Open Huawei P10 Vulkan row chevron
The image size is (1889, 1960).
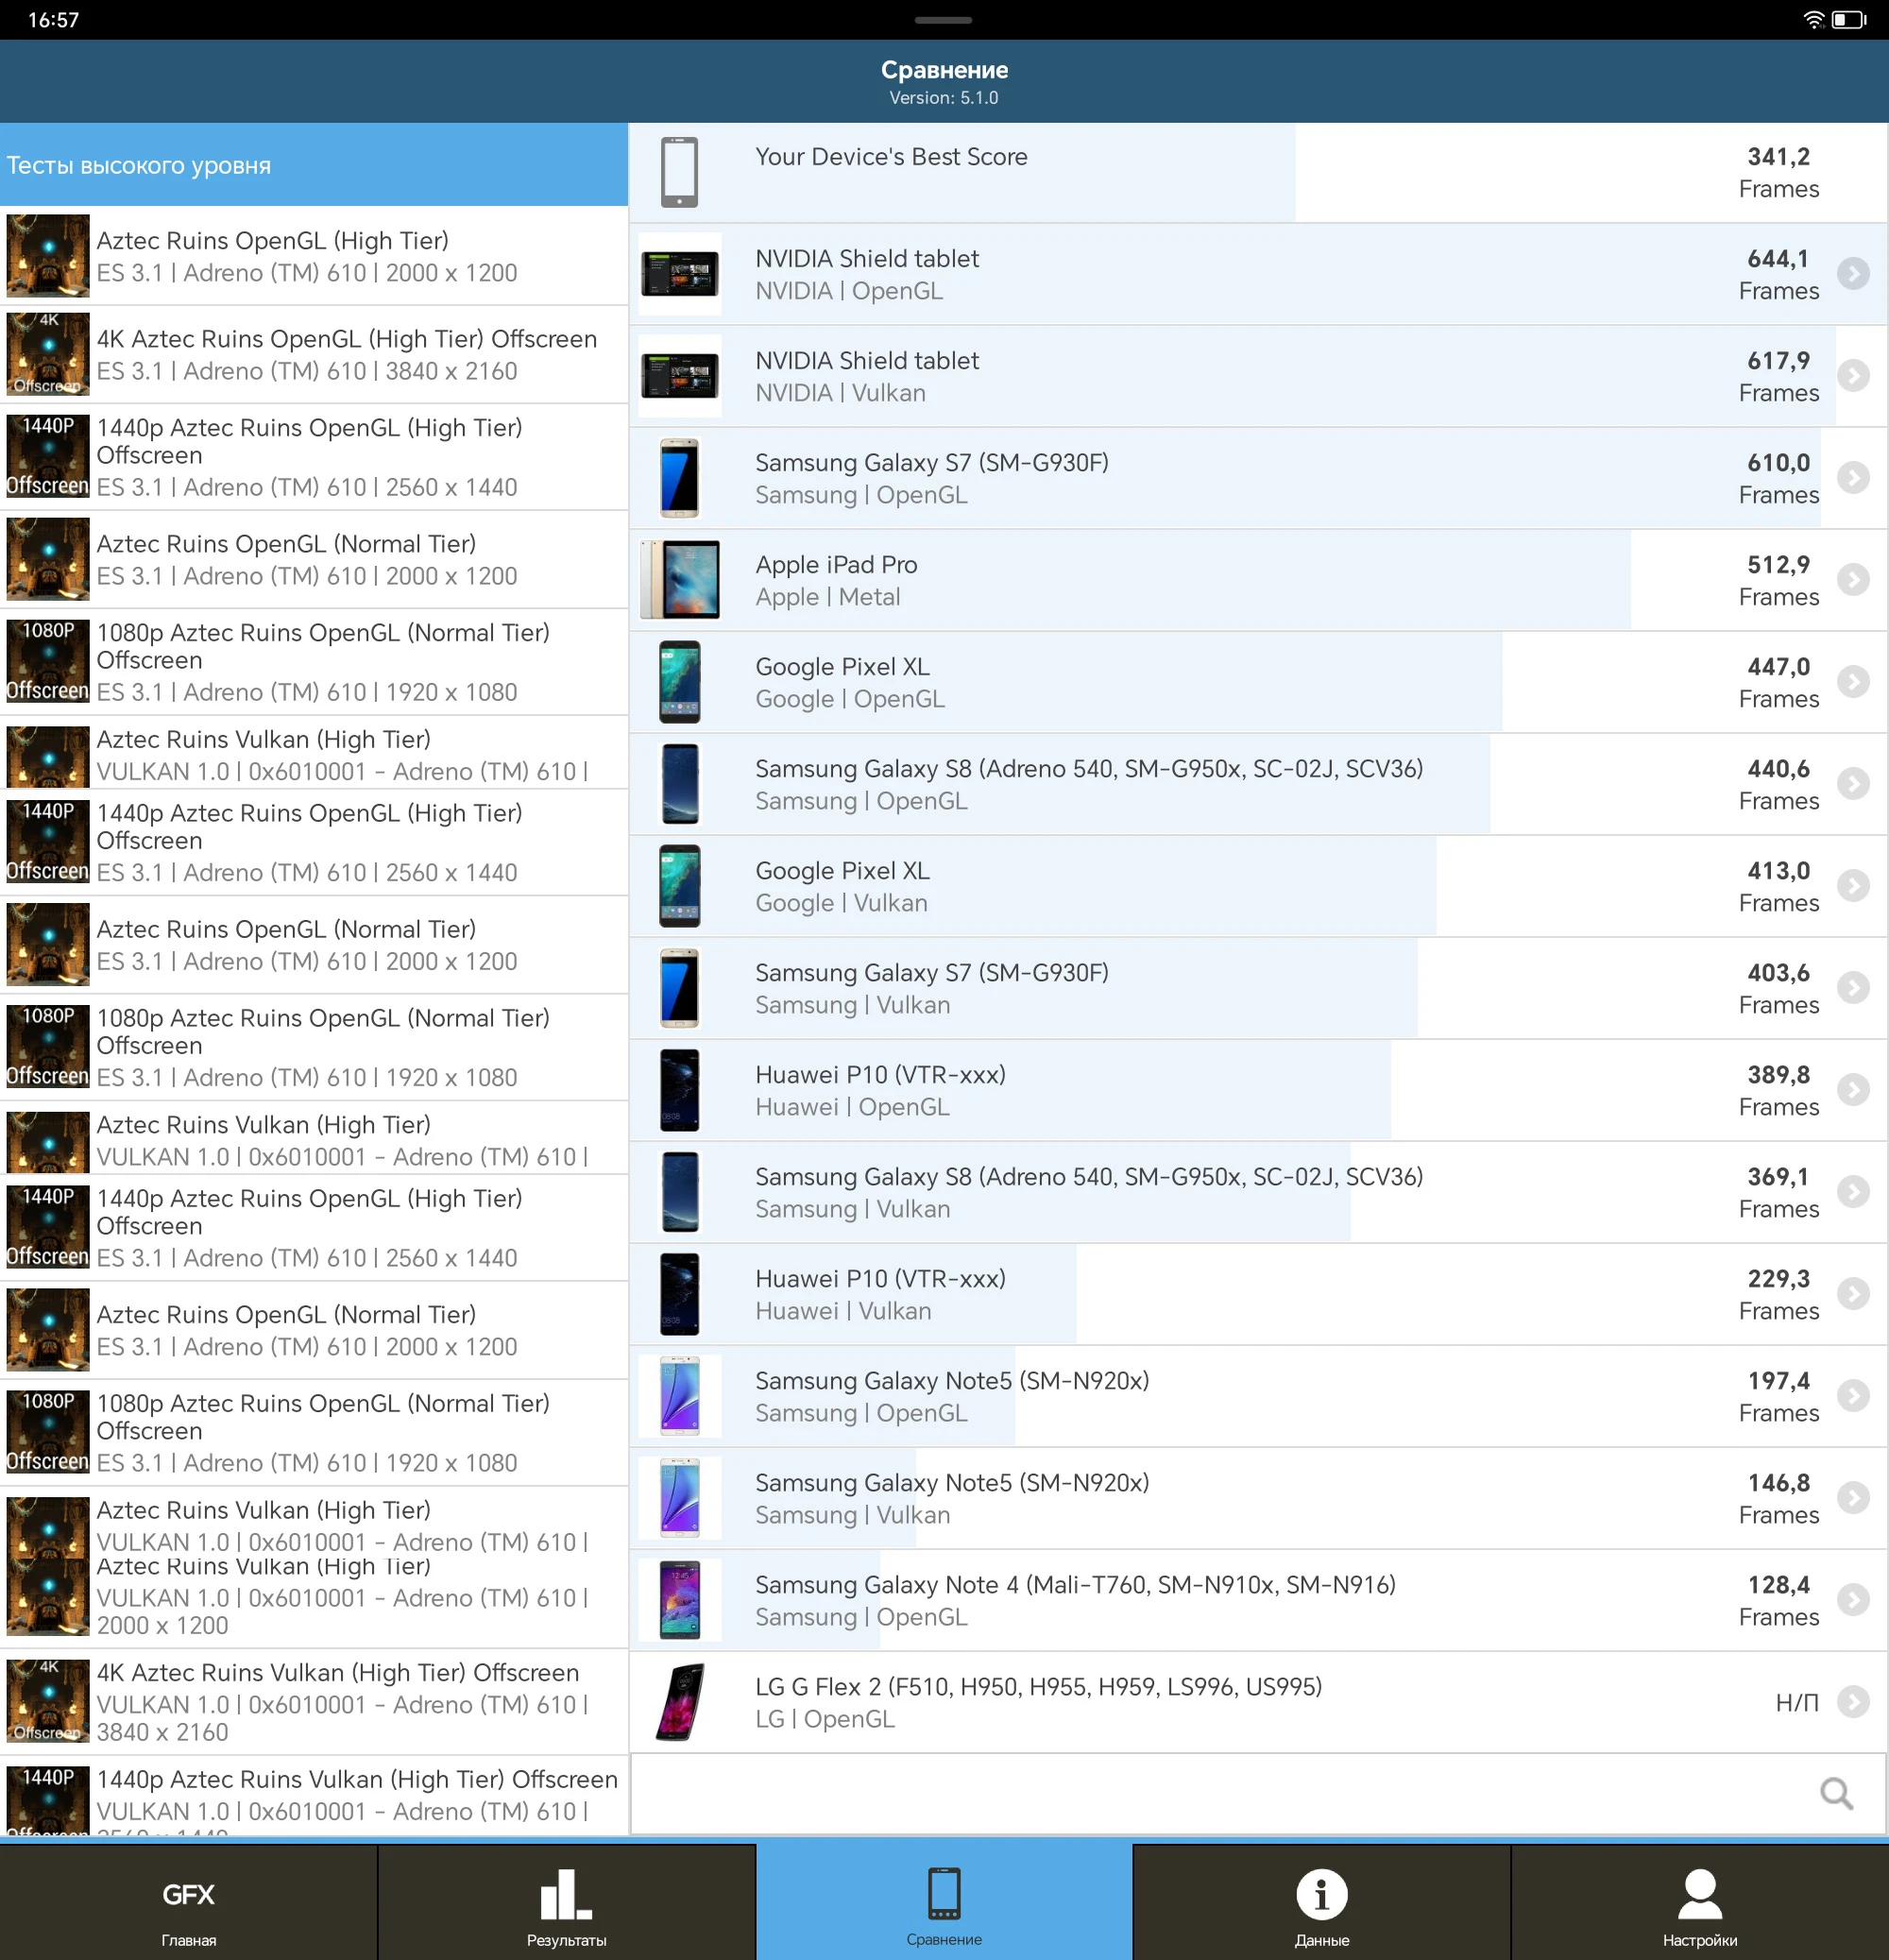pos(1853,1294)
